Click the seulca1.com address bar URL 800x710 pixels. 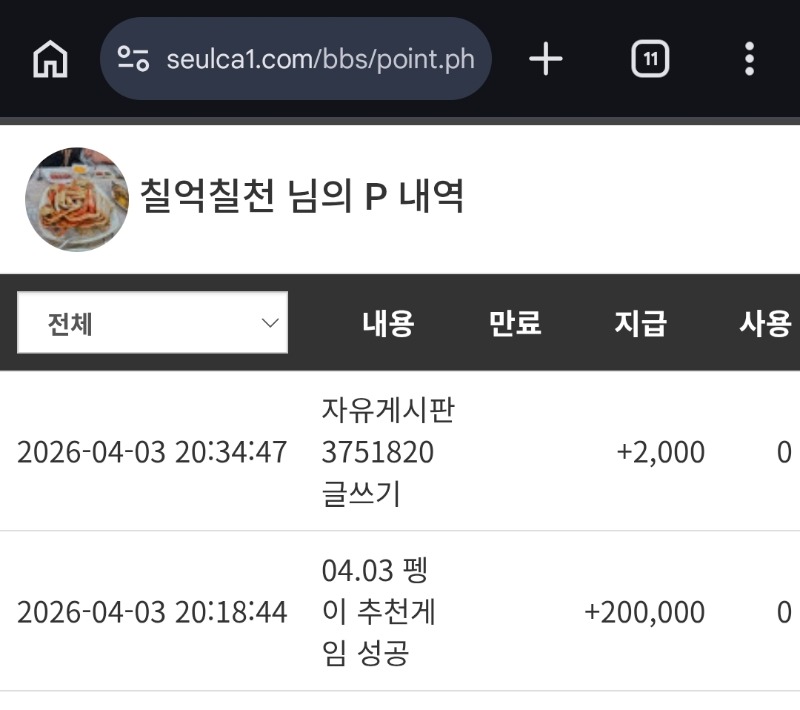click(x=320, y=59)
